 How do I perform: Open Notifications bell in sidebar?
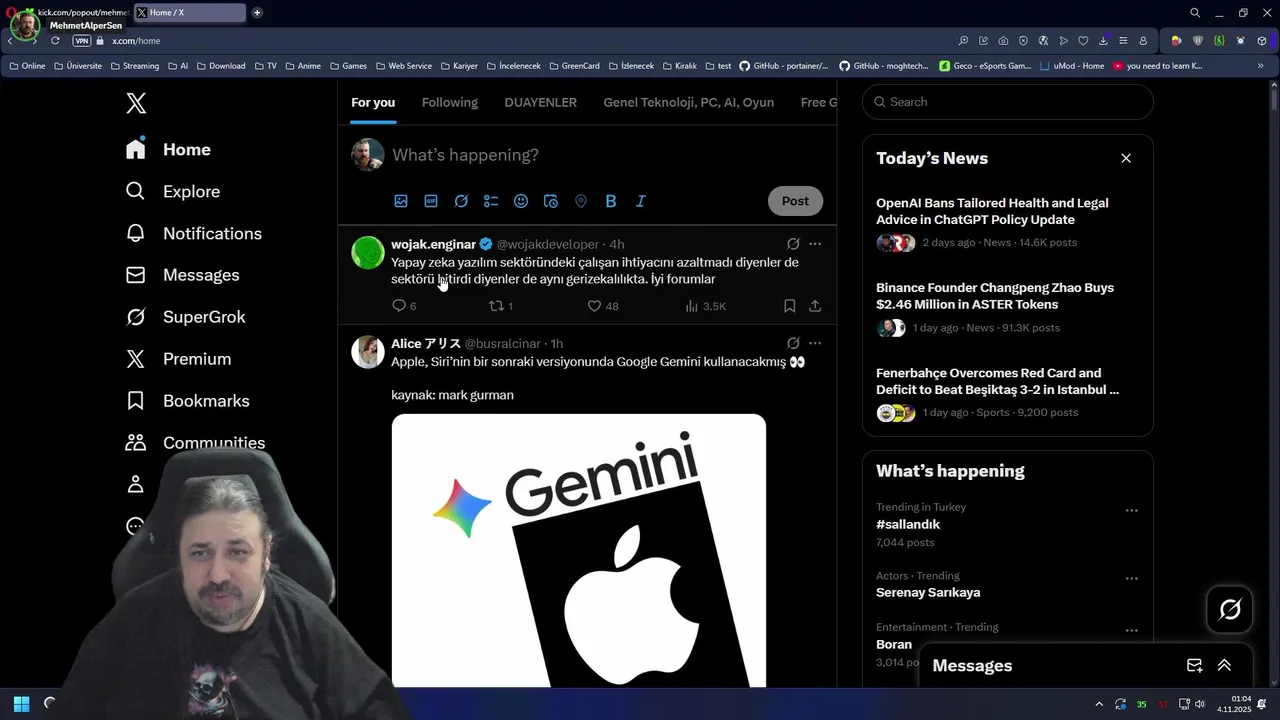[x=193, y=233]
